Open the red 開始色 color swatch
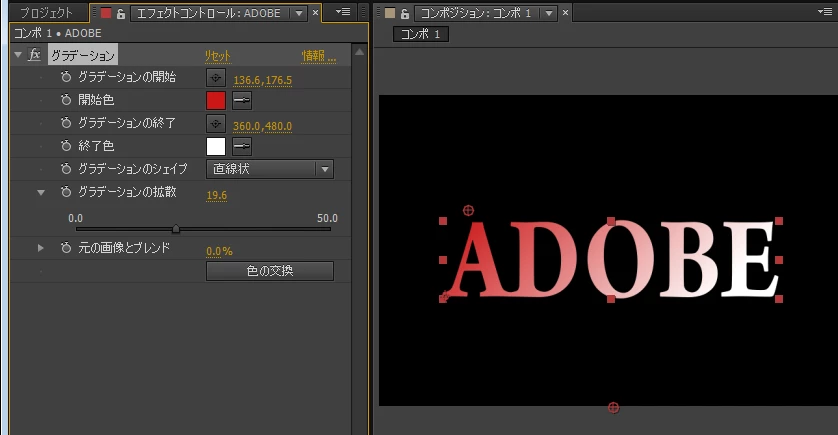838x435 pixels. pos(216,100)
